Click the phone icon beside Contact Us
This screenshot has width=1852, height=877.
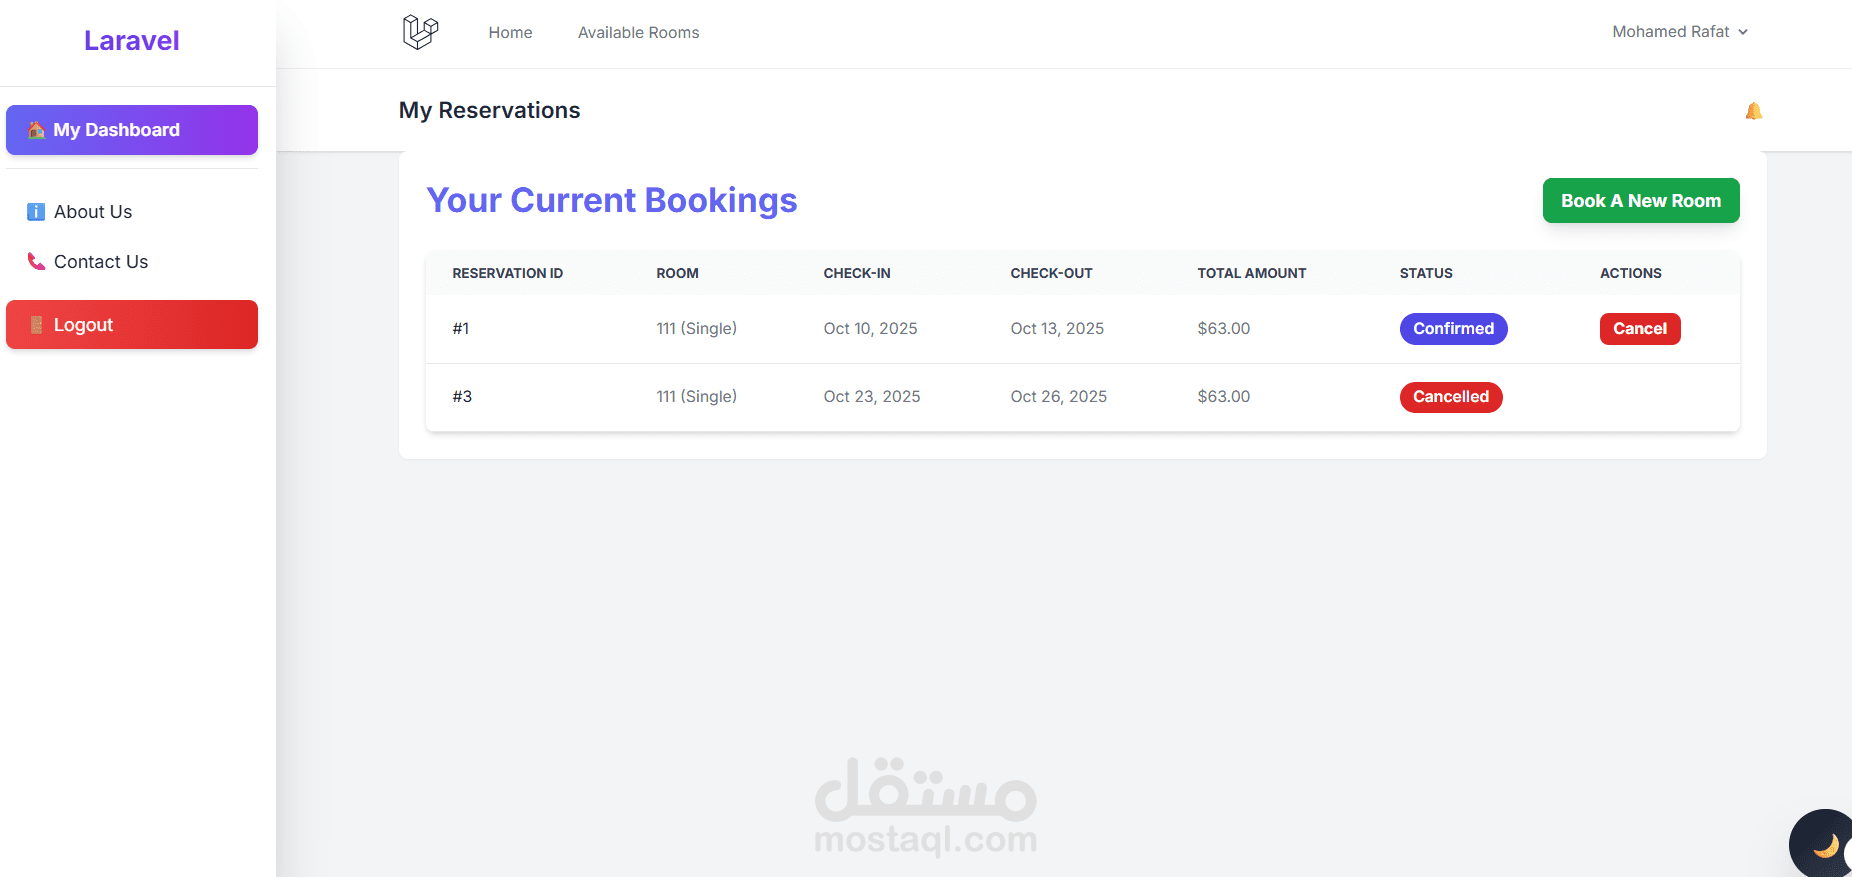[36, 262]
